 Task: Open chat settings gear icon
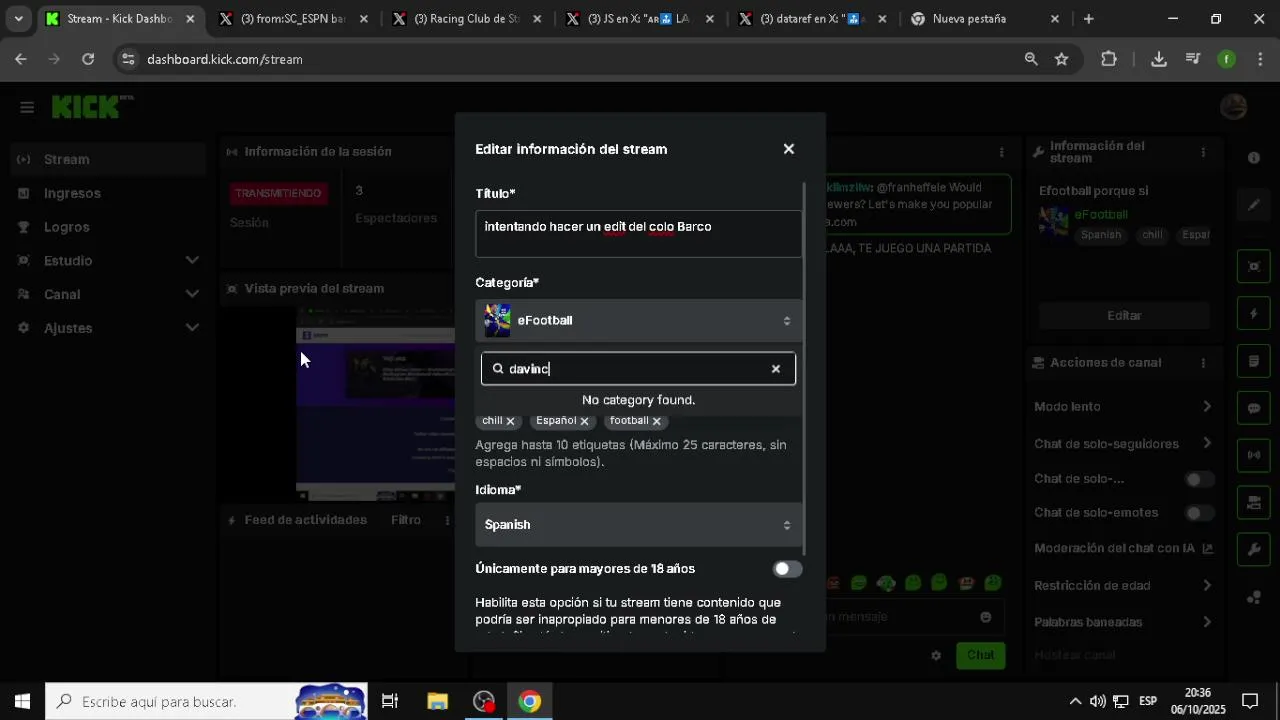tap(936, 656)
